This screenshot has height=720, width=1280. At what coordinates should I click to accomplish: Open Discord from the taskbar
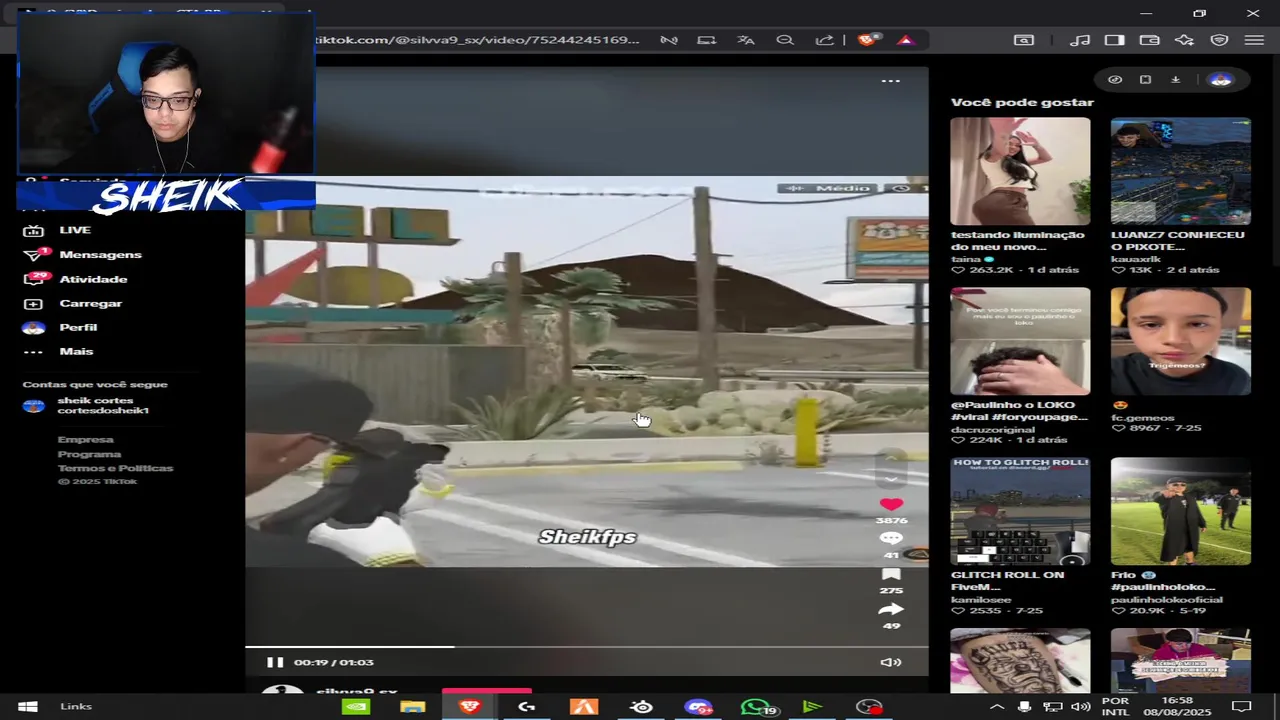click(x=699, y=707)
